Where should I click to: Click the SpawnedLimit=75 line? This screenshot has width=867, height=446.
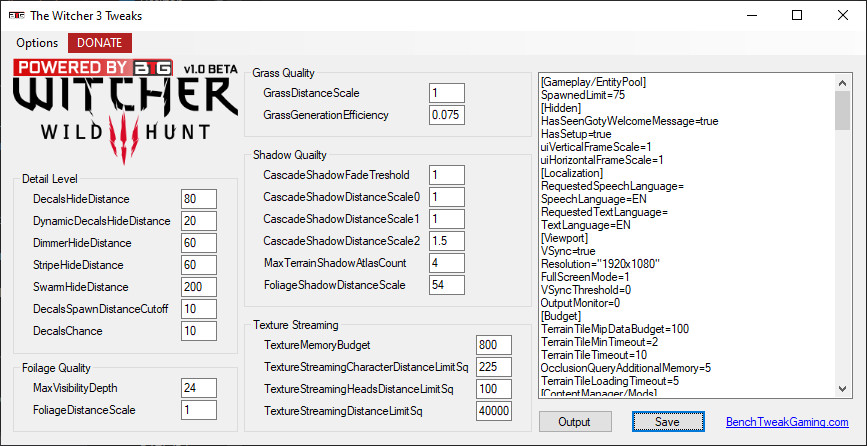click(x=583, y=95)
